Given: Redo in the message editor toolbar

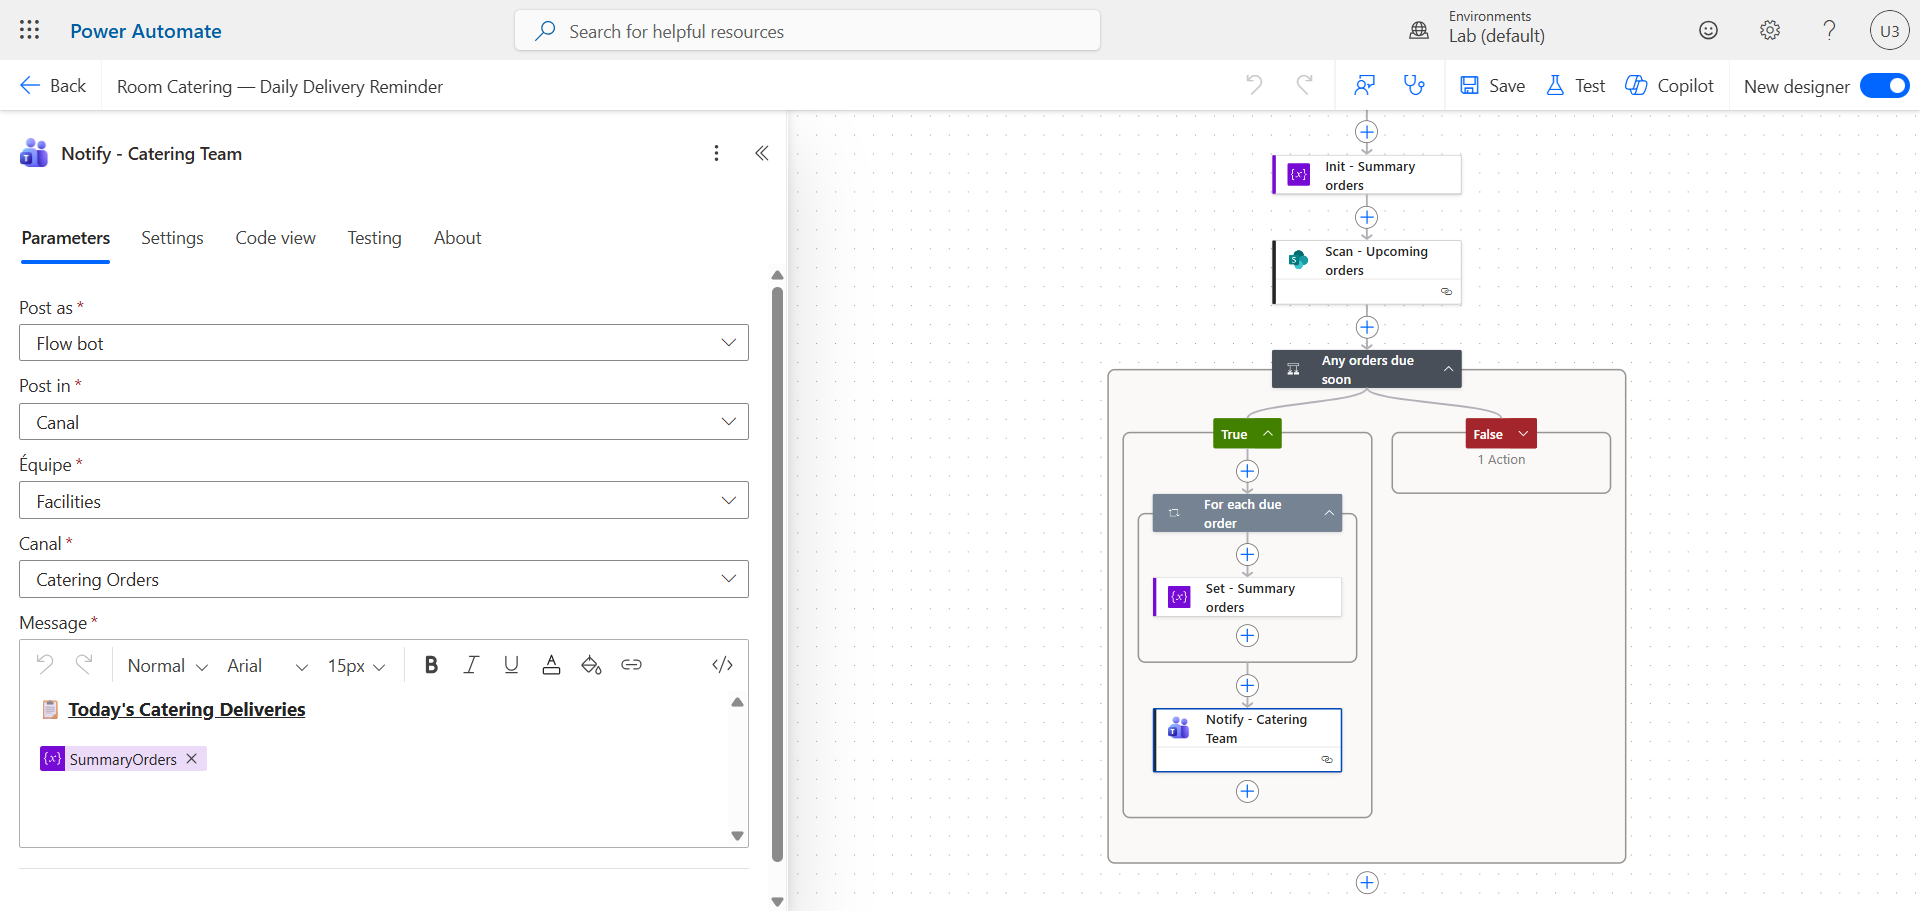Looking at the screenshot, I should tap(85, 664).
